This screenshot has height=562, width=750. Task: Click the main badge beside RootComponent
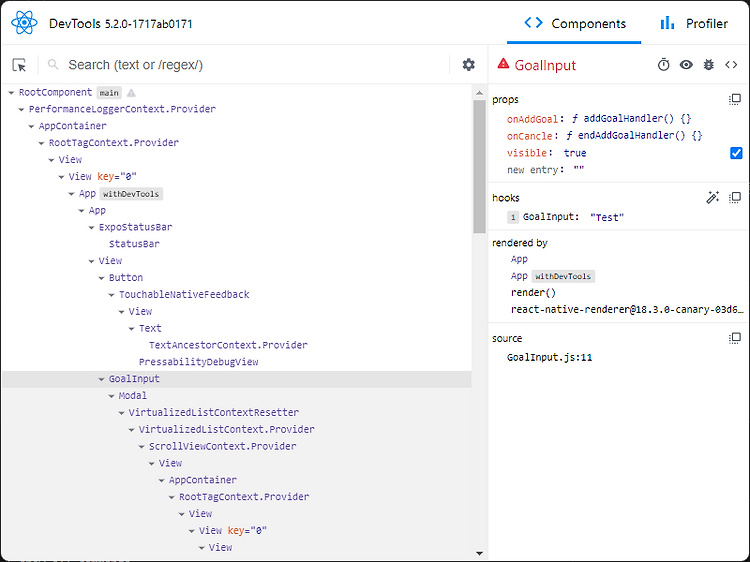[109, 93]
